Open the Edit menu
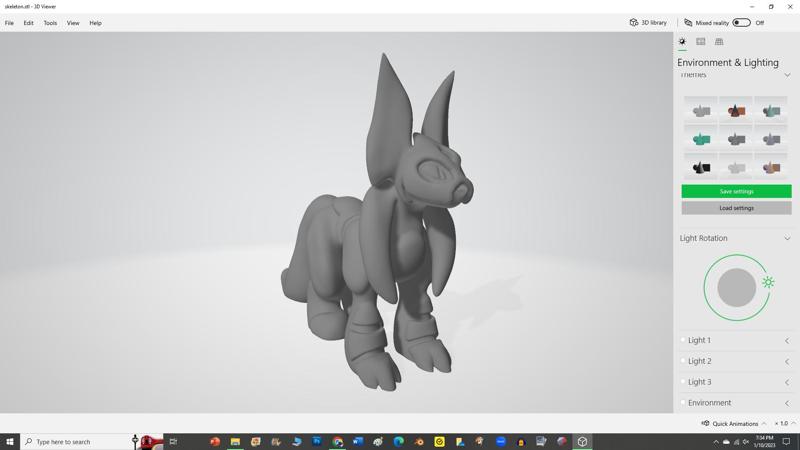 coord(29,23)
